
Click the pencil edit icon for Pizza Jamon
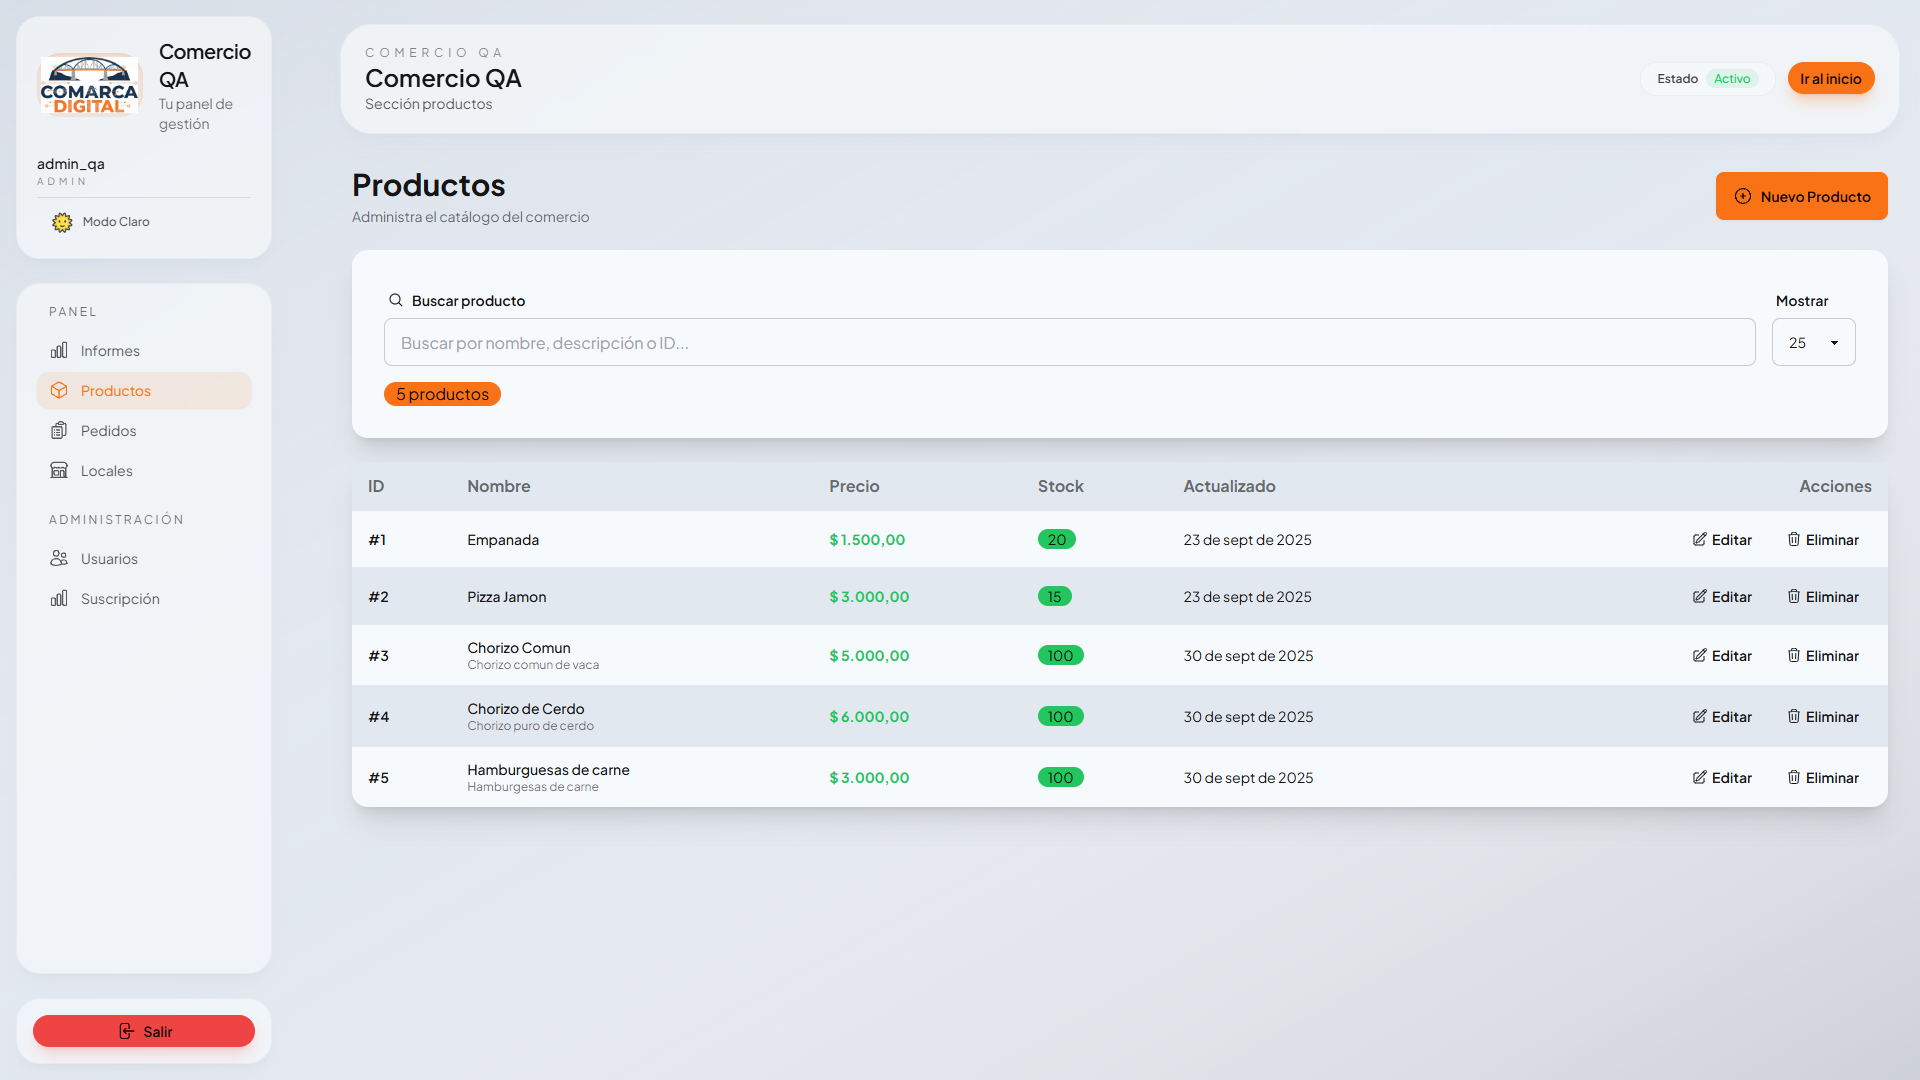(1699, 596)
